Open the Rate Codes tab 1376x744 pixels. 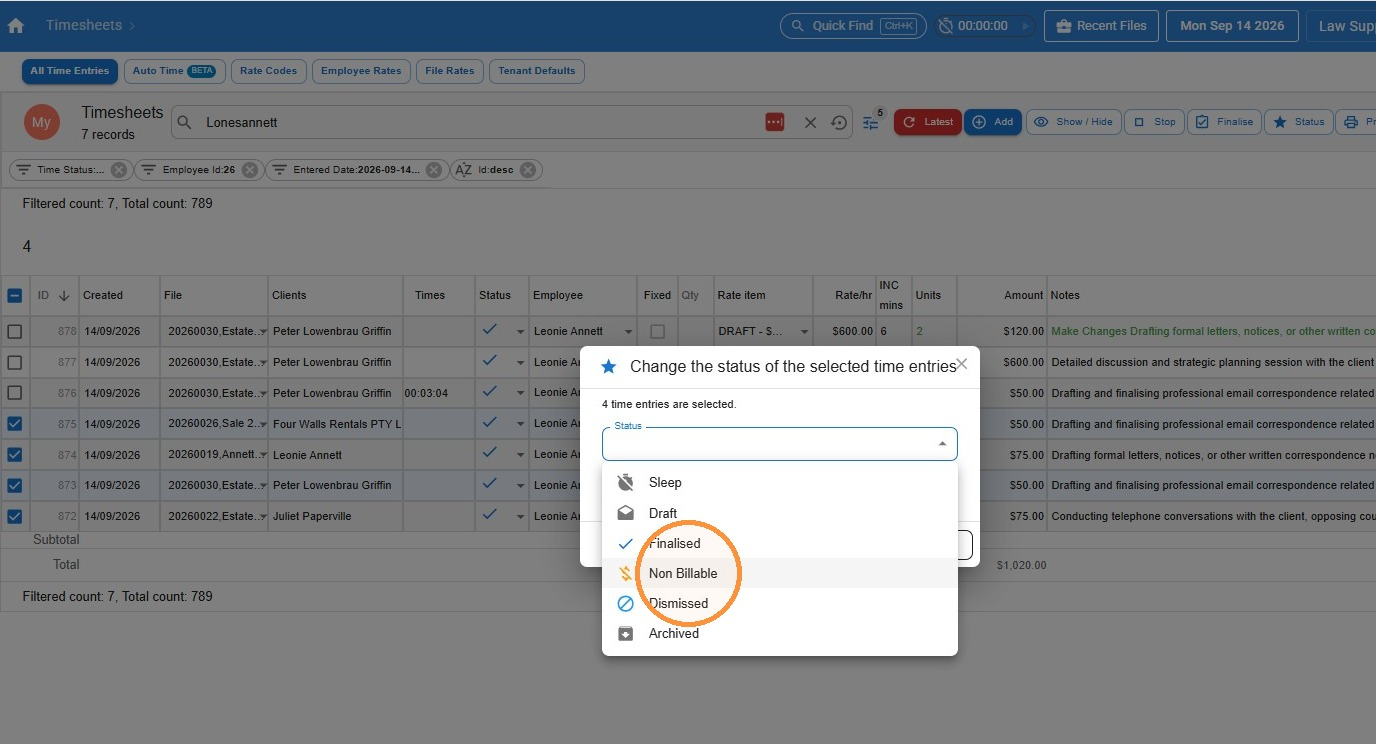pyautogui.click(x=269, y=71)
